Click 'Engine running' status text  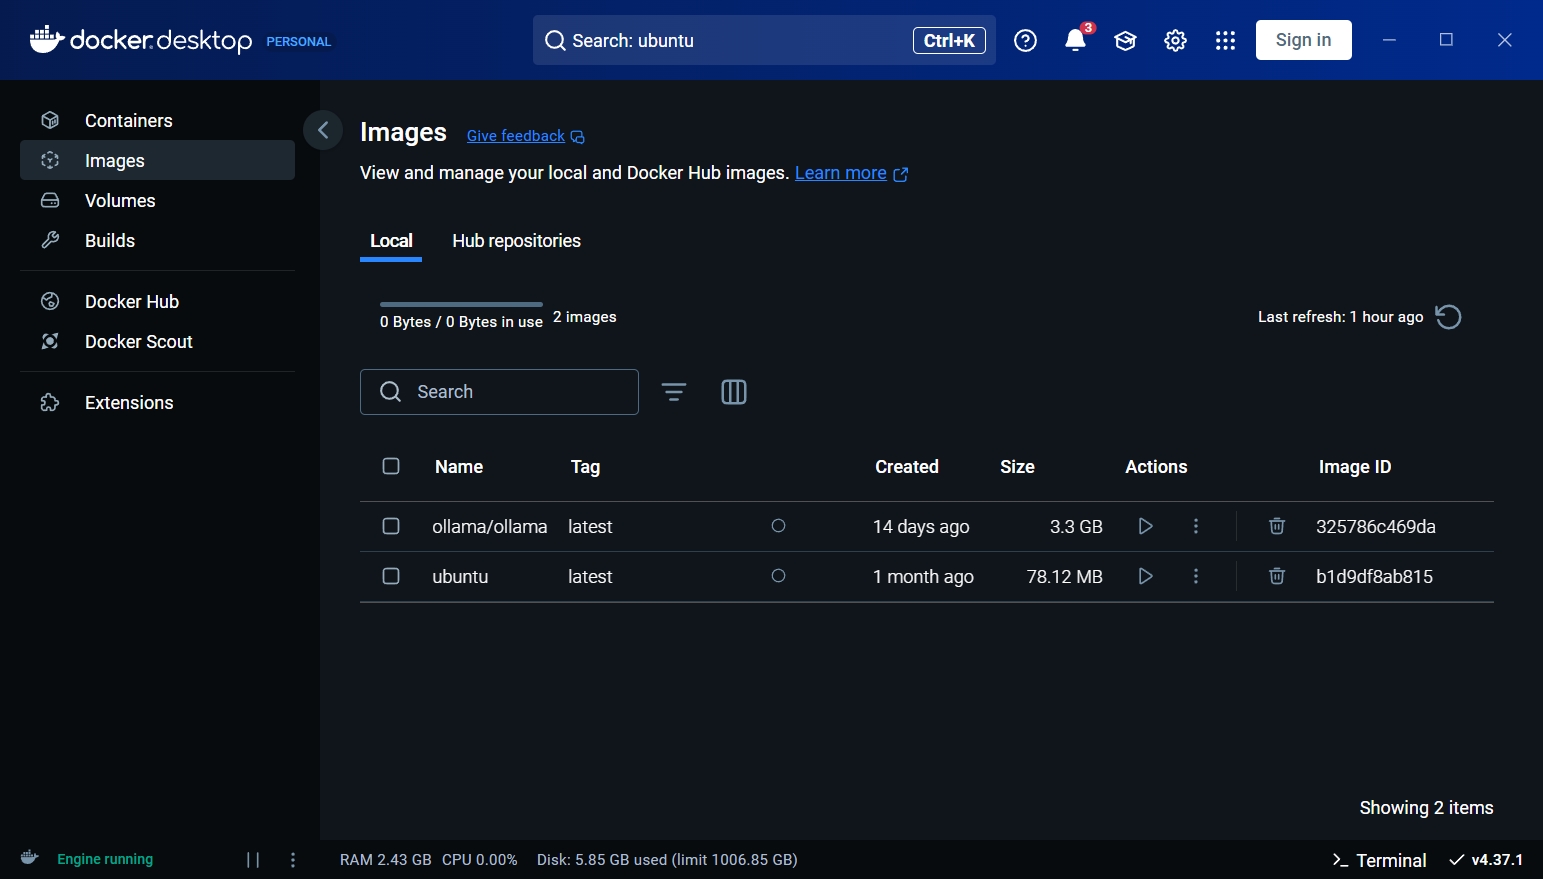click(x=105, y=859)
